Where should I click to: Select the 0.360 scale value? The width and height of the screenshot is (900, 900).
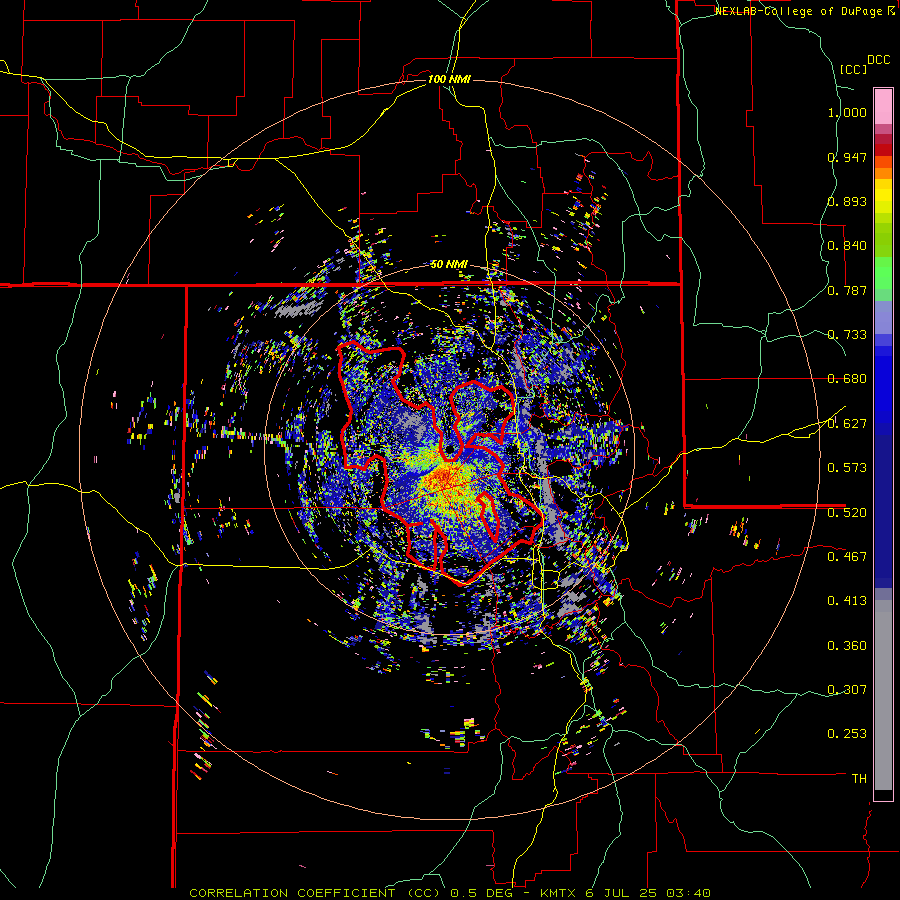point(847,646)
